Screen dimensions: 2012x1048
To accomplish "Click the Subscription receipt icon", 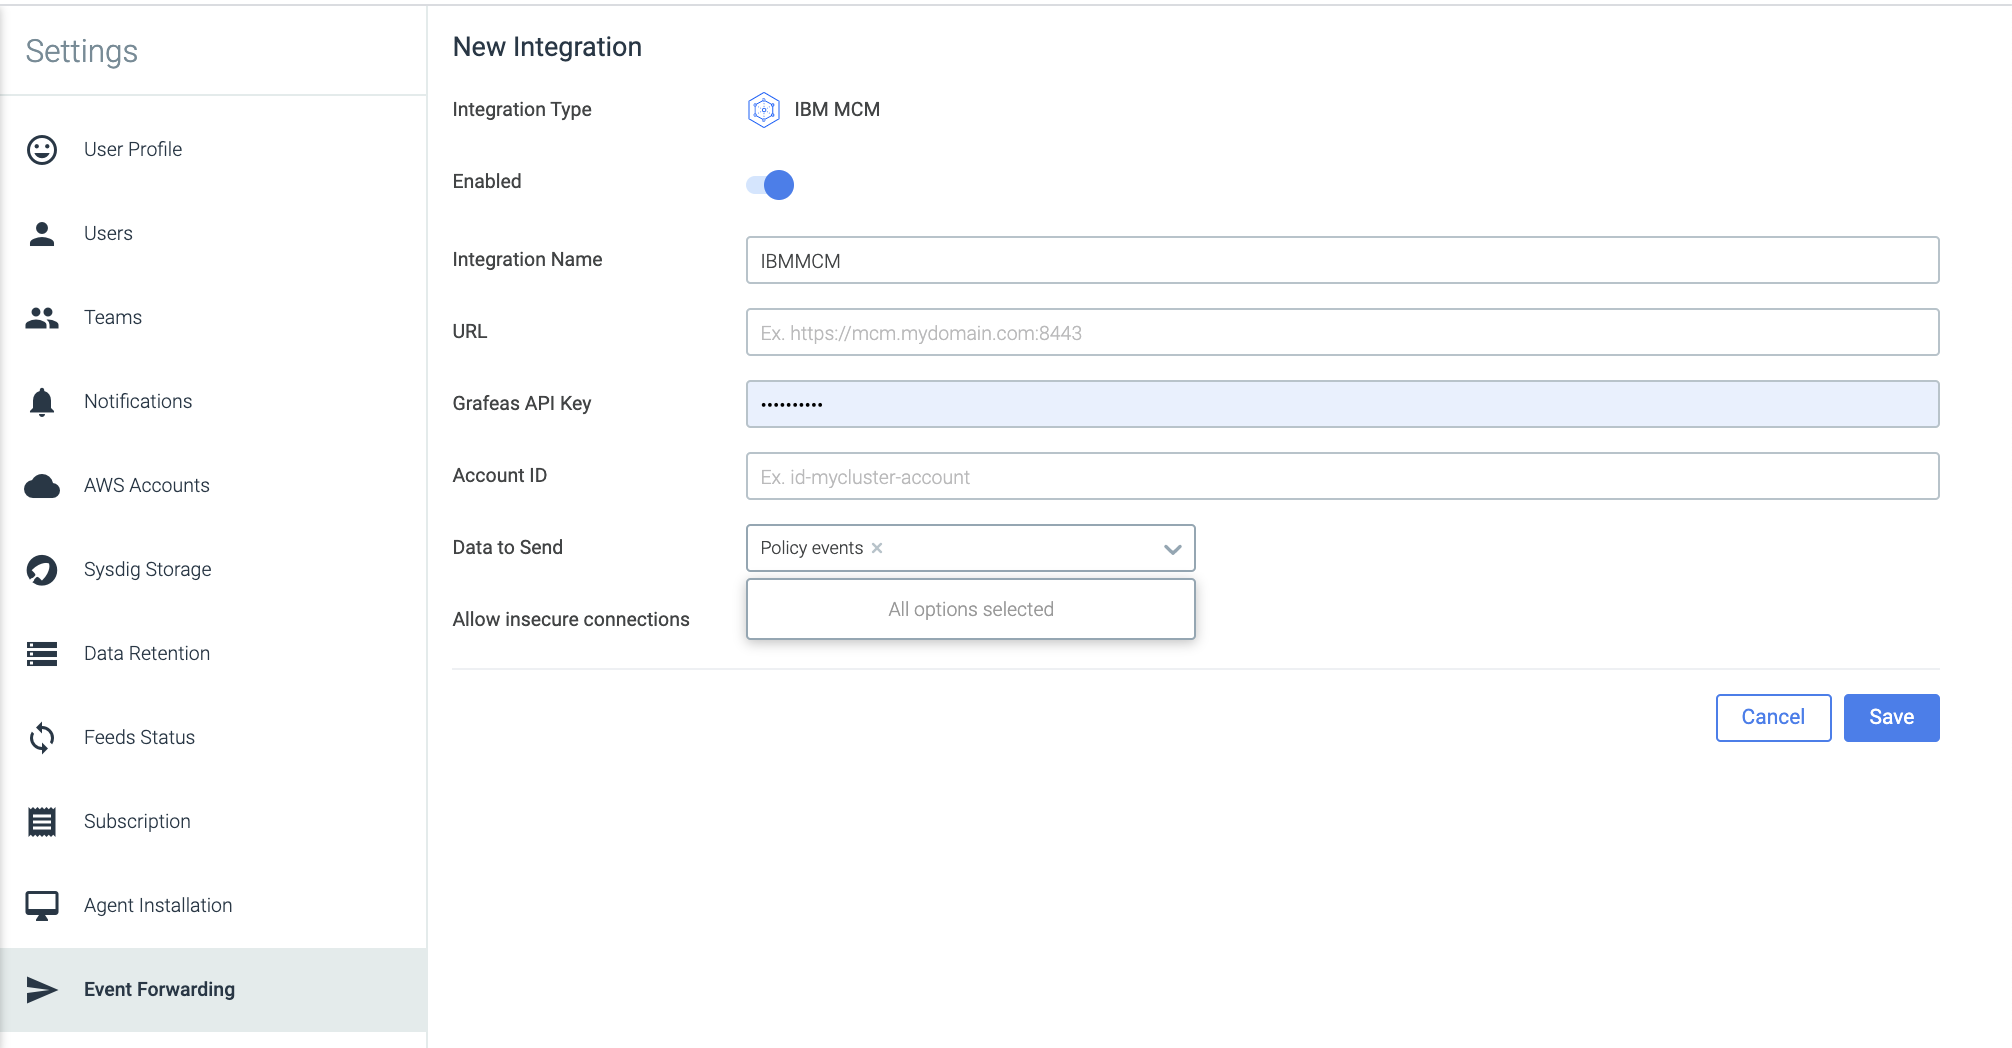I will (42, 822).
